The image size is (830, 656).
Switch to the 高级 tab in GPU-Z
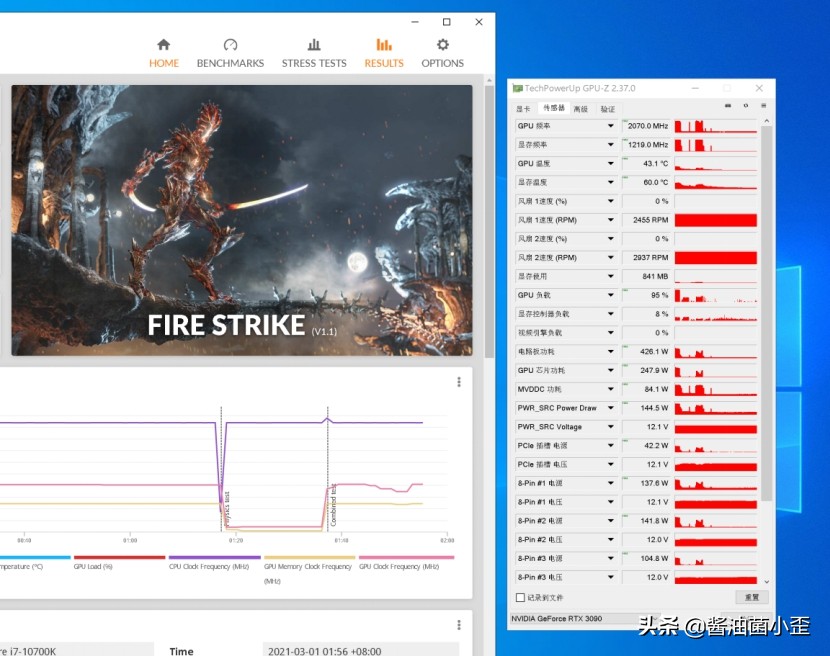581,109
